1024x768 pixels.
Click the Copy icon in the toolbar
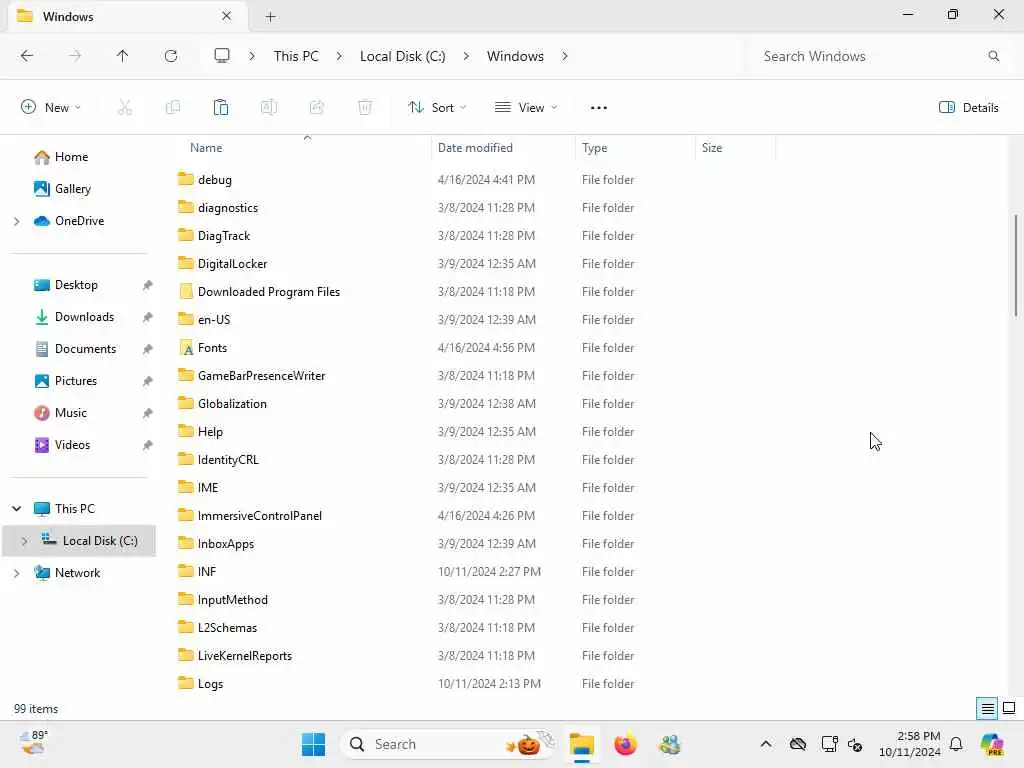click(173, 107)
